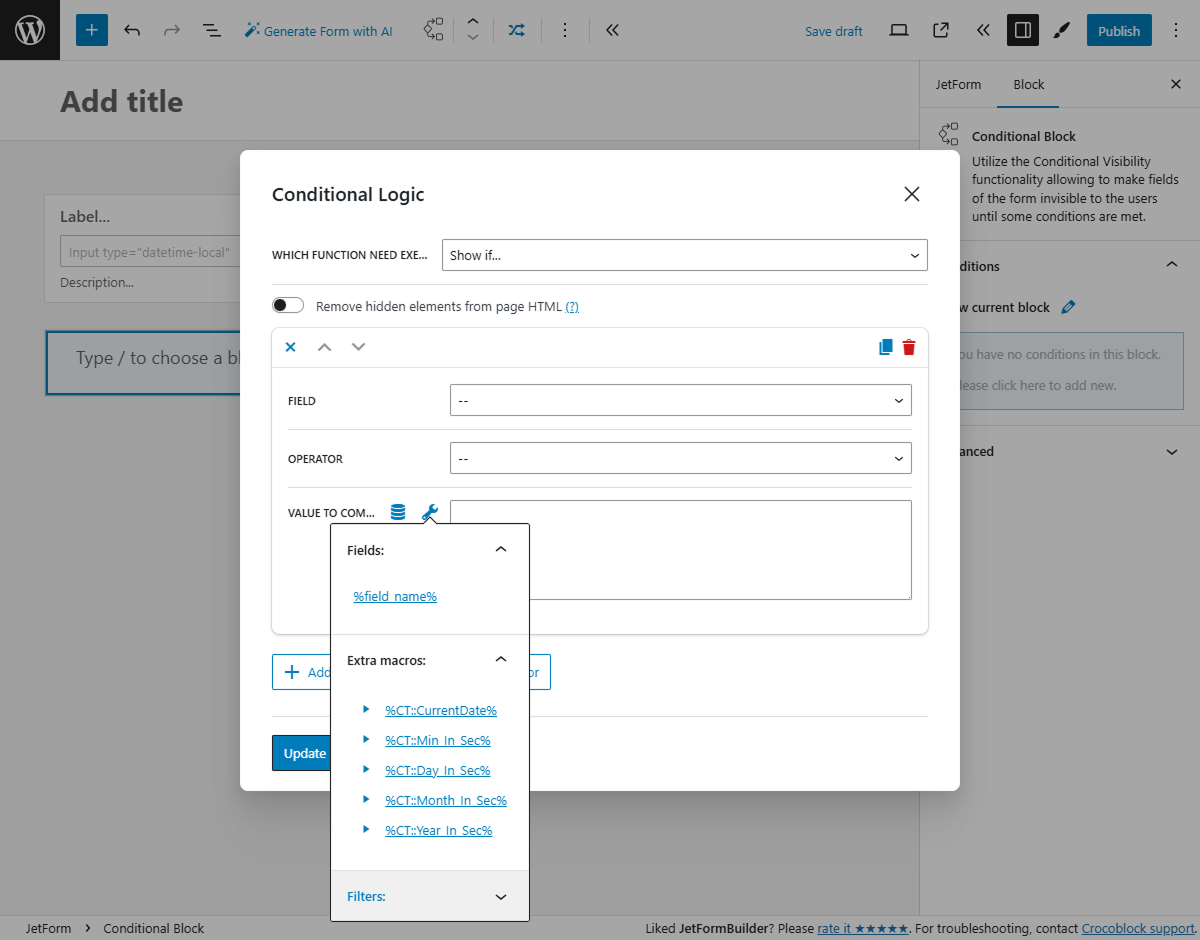
Task: Click the pencil edit icon in Conditions panel
Action: coord(1068,307)
